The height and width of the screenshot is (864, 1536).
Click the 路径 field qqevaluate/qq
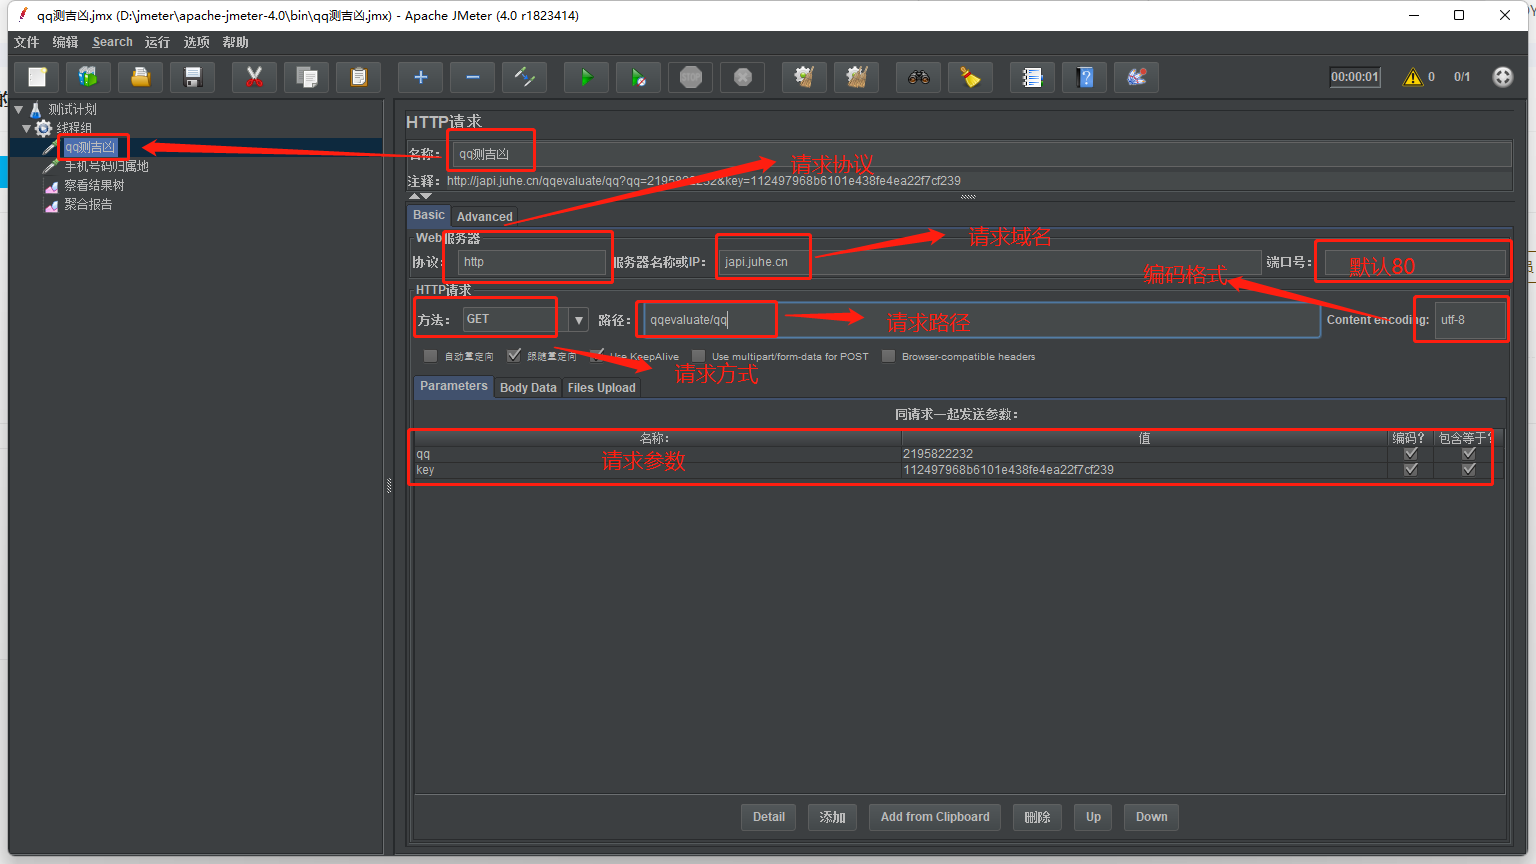(x=981, y=320)
